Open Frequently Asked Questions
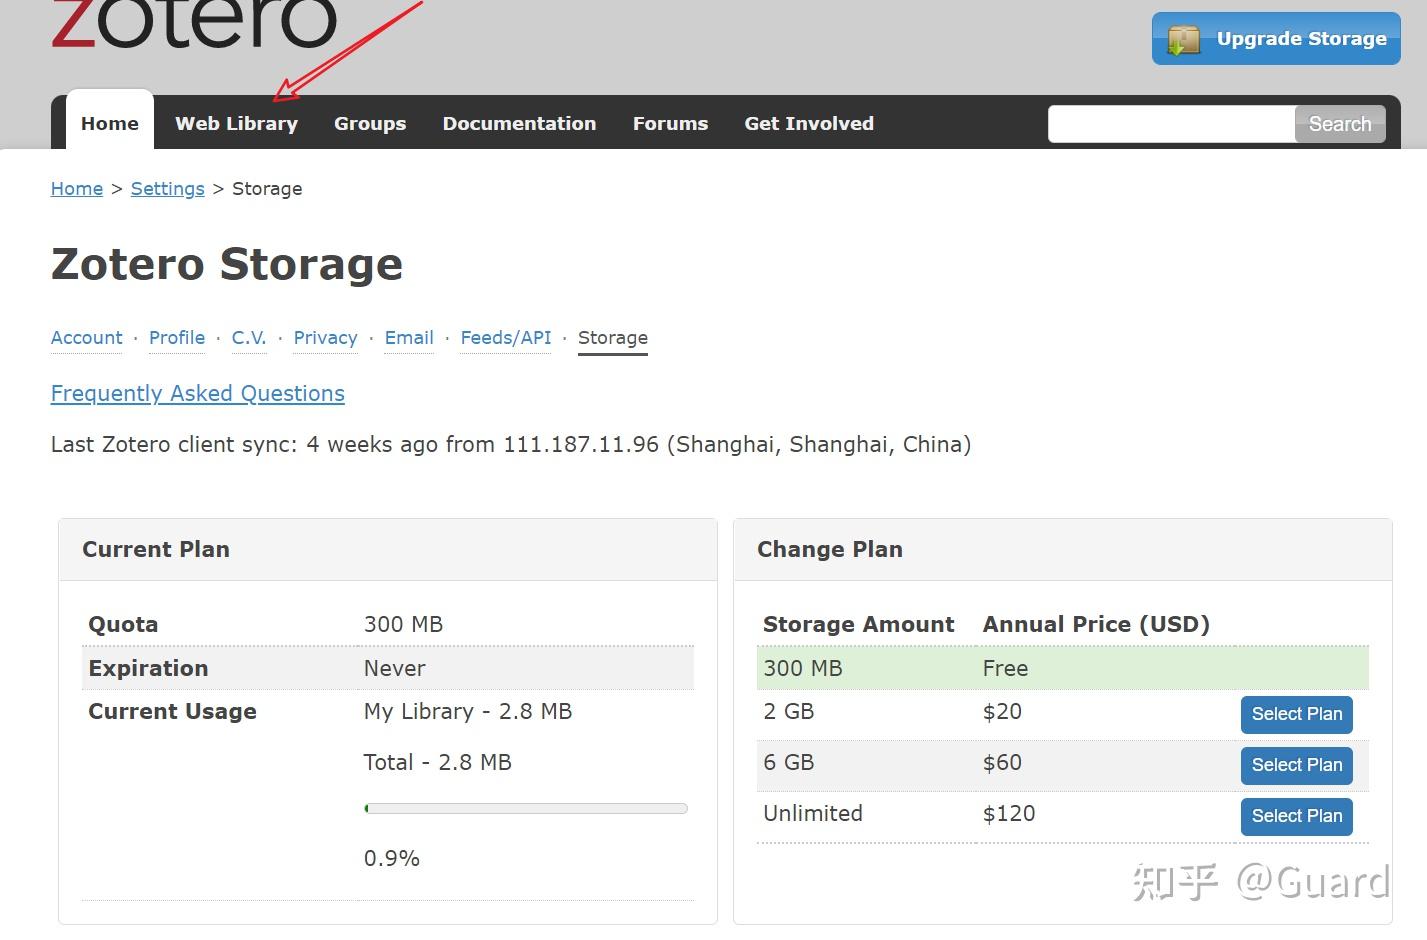The height and width of the screenshot is (940, 1427). 197,393
